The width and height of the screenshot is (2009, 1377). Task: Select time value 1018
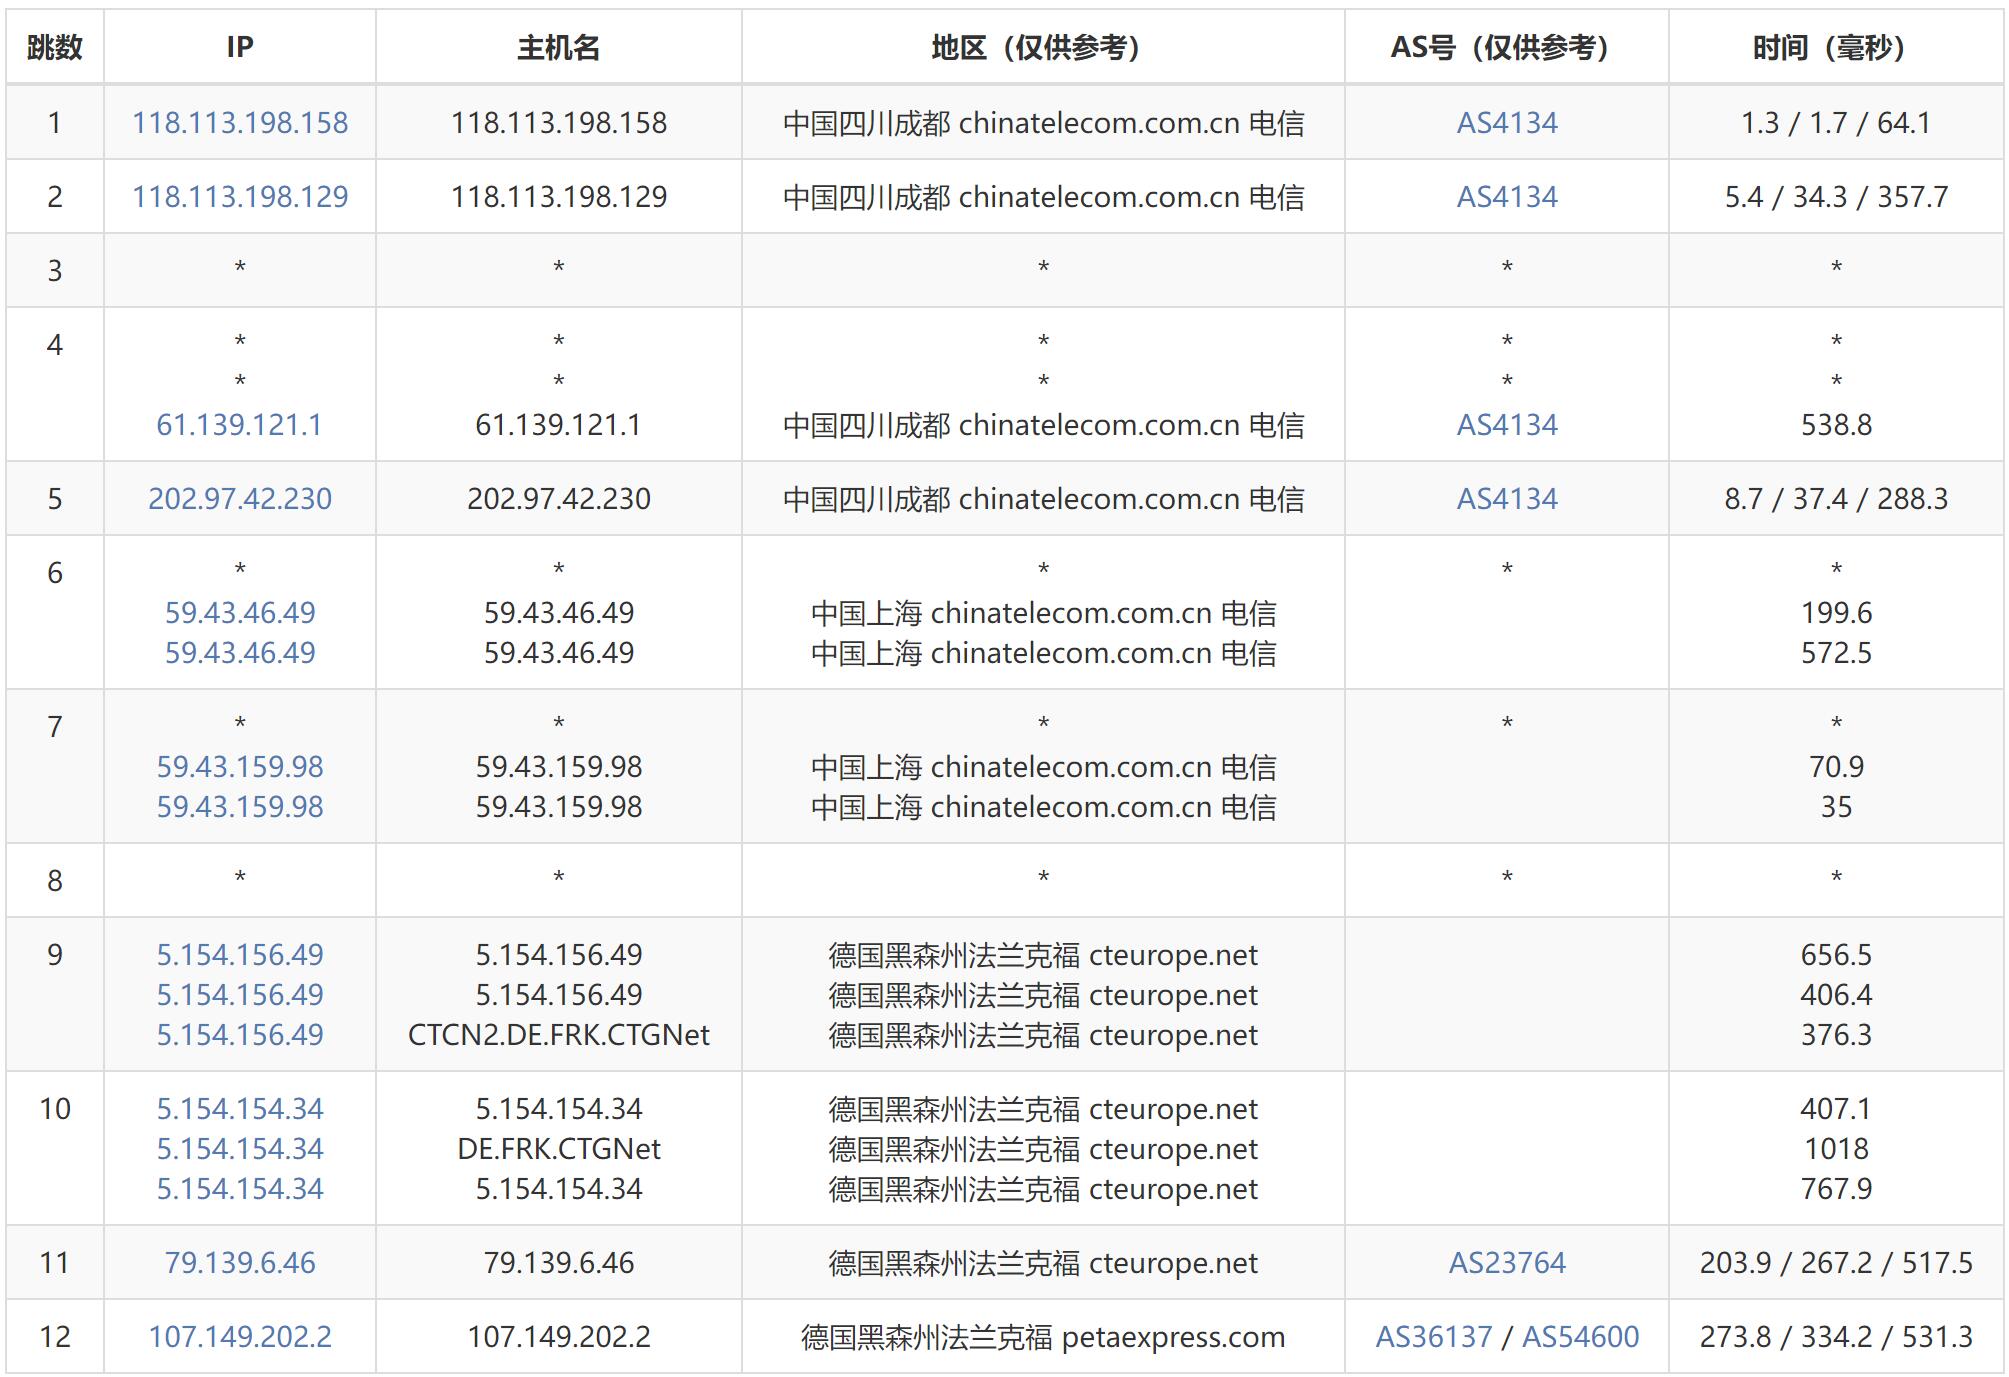[1836, 1149]
